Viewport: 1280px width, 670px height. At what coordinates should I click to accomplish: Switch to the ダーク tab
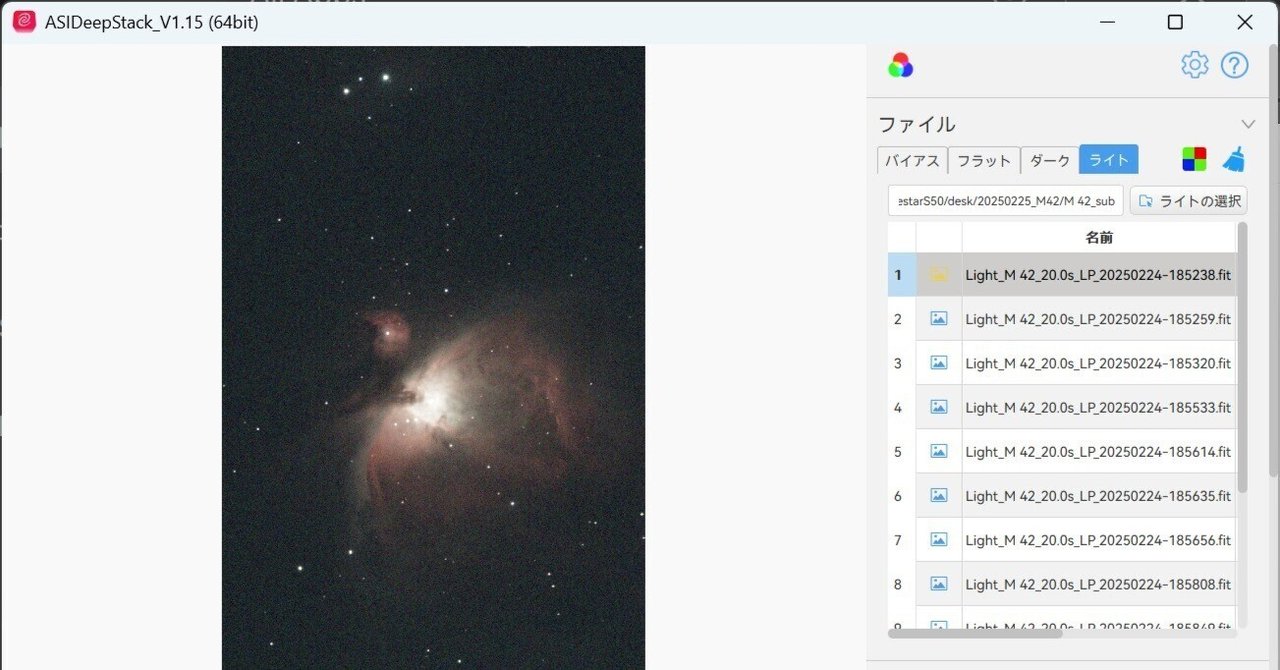point(1049,159)
